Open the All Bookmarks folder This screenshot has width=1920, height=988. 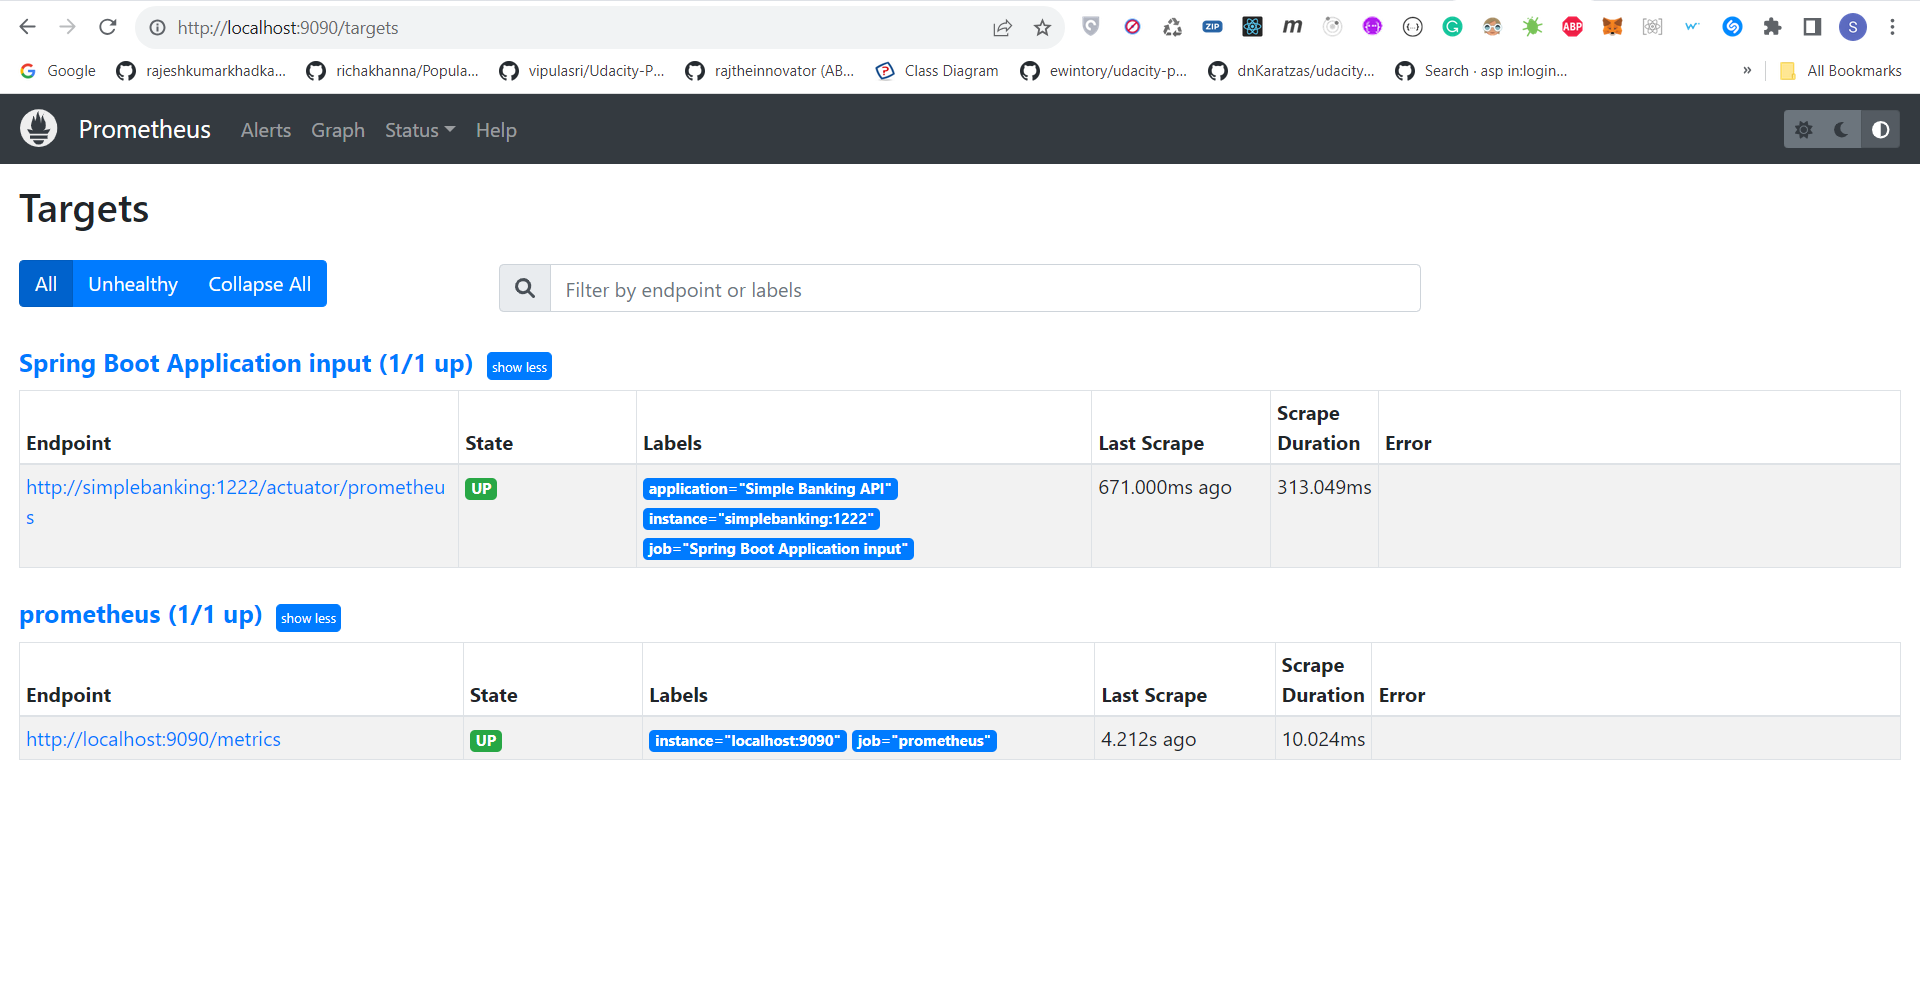1841,70
